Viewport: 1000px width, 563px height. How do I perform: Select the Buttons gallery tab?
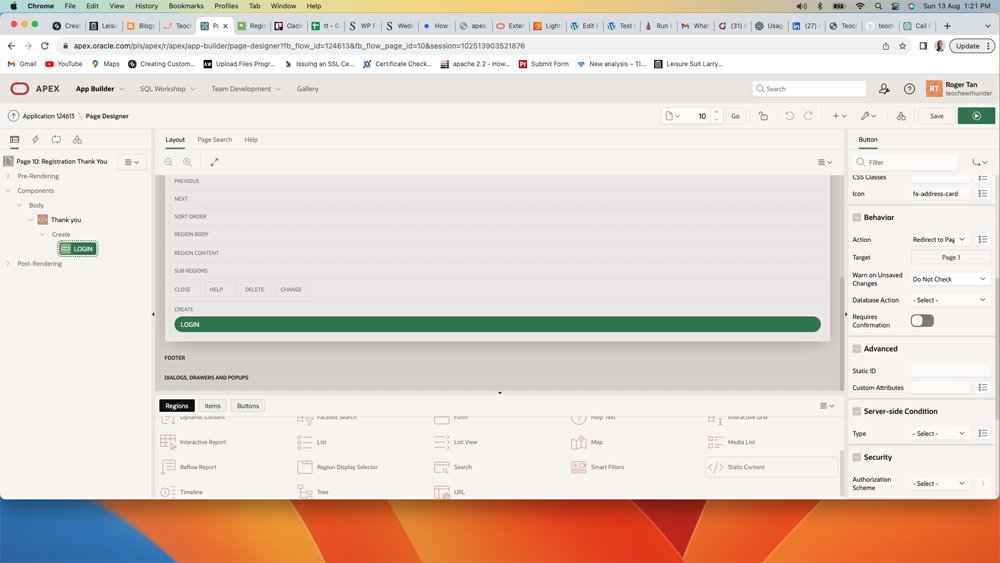(248, 406)
